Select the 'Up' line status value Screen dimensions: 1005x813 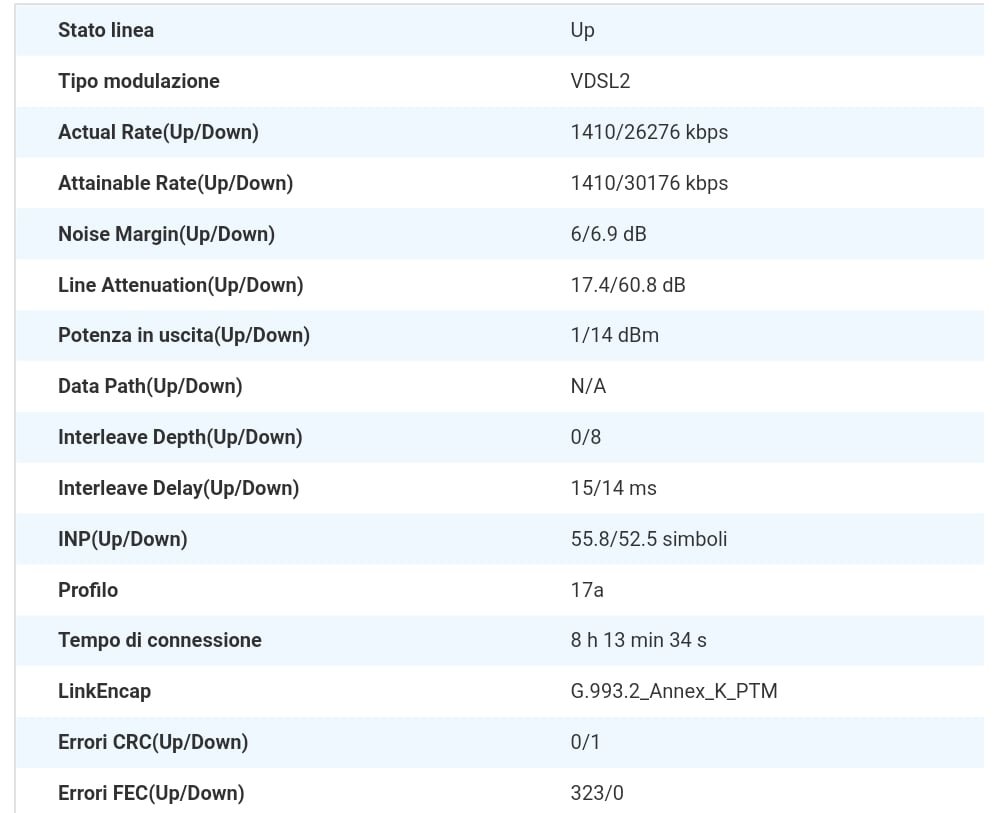583,31
